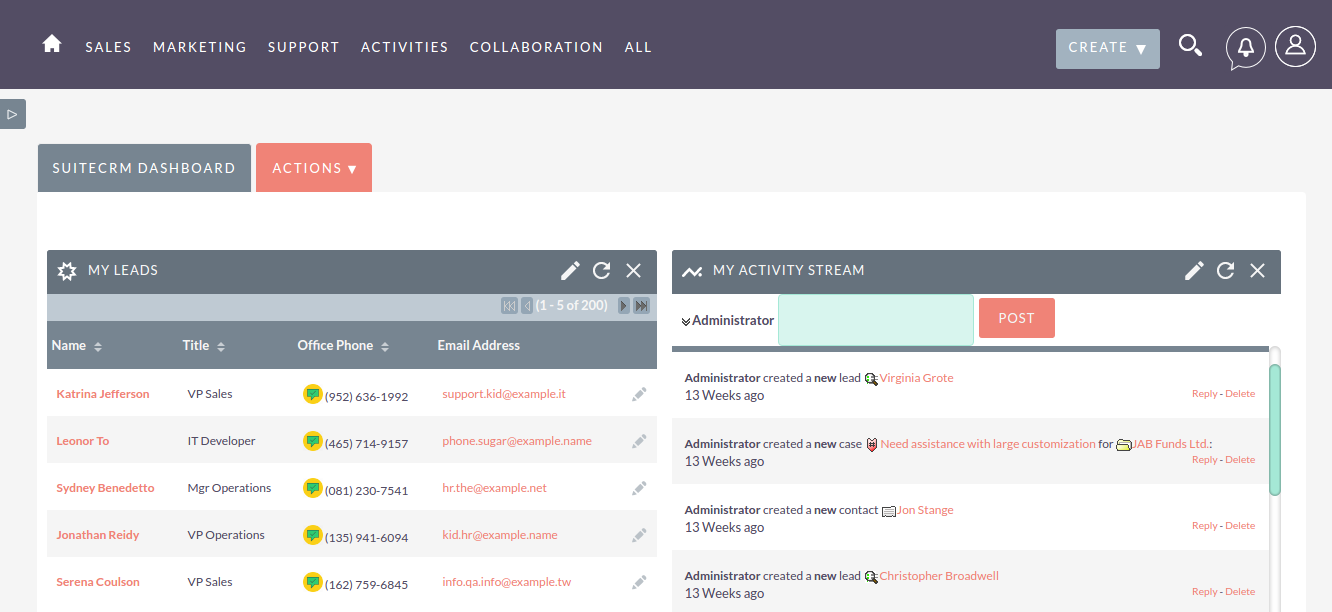Go to next page of My Leads

click(624, 306)
